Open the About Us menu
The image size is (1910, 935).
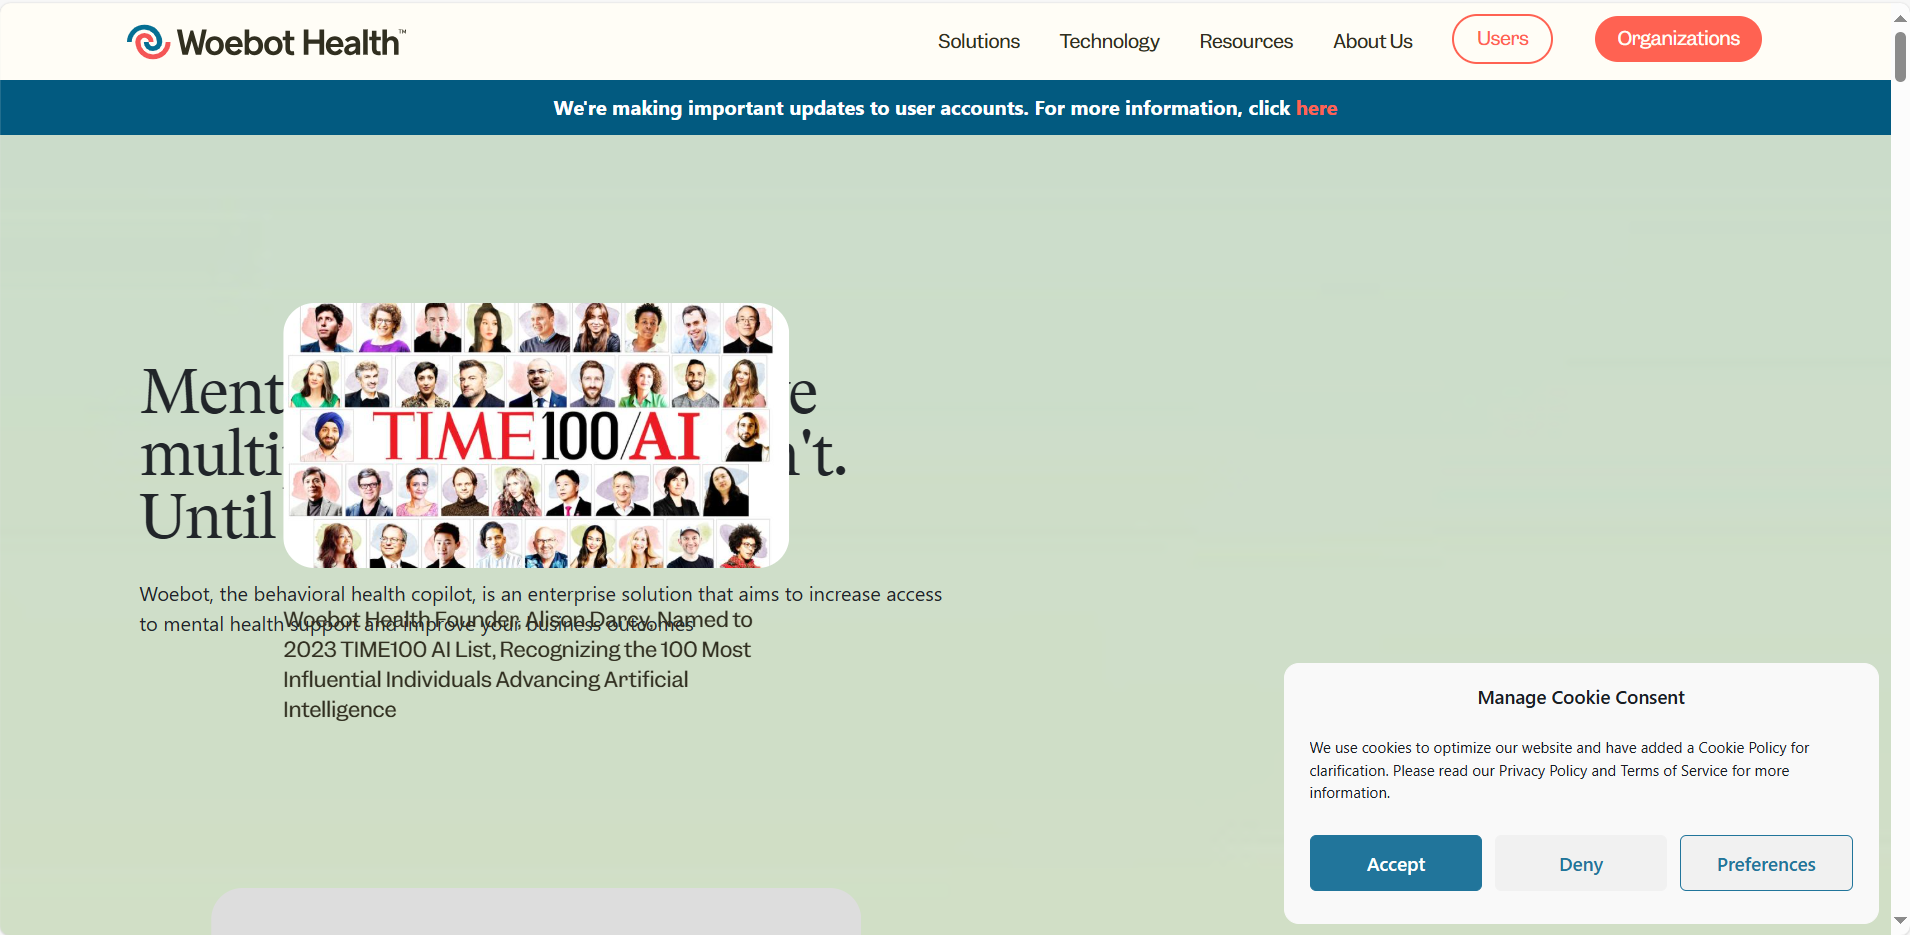tap(1372, 41)
